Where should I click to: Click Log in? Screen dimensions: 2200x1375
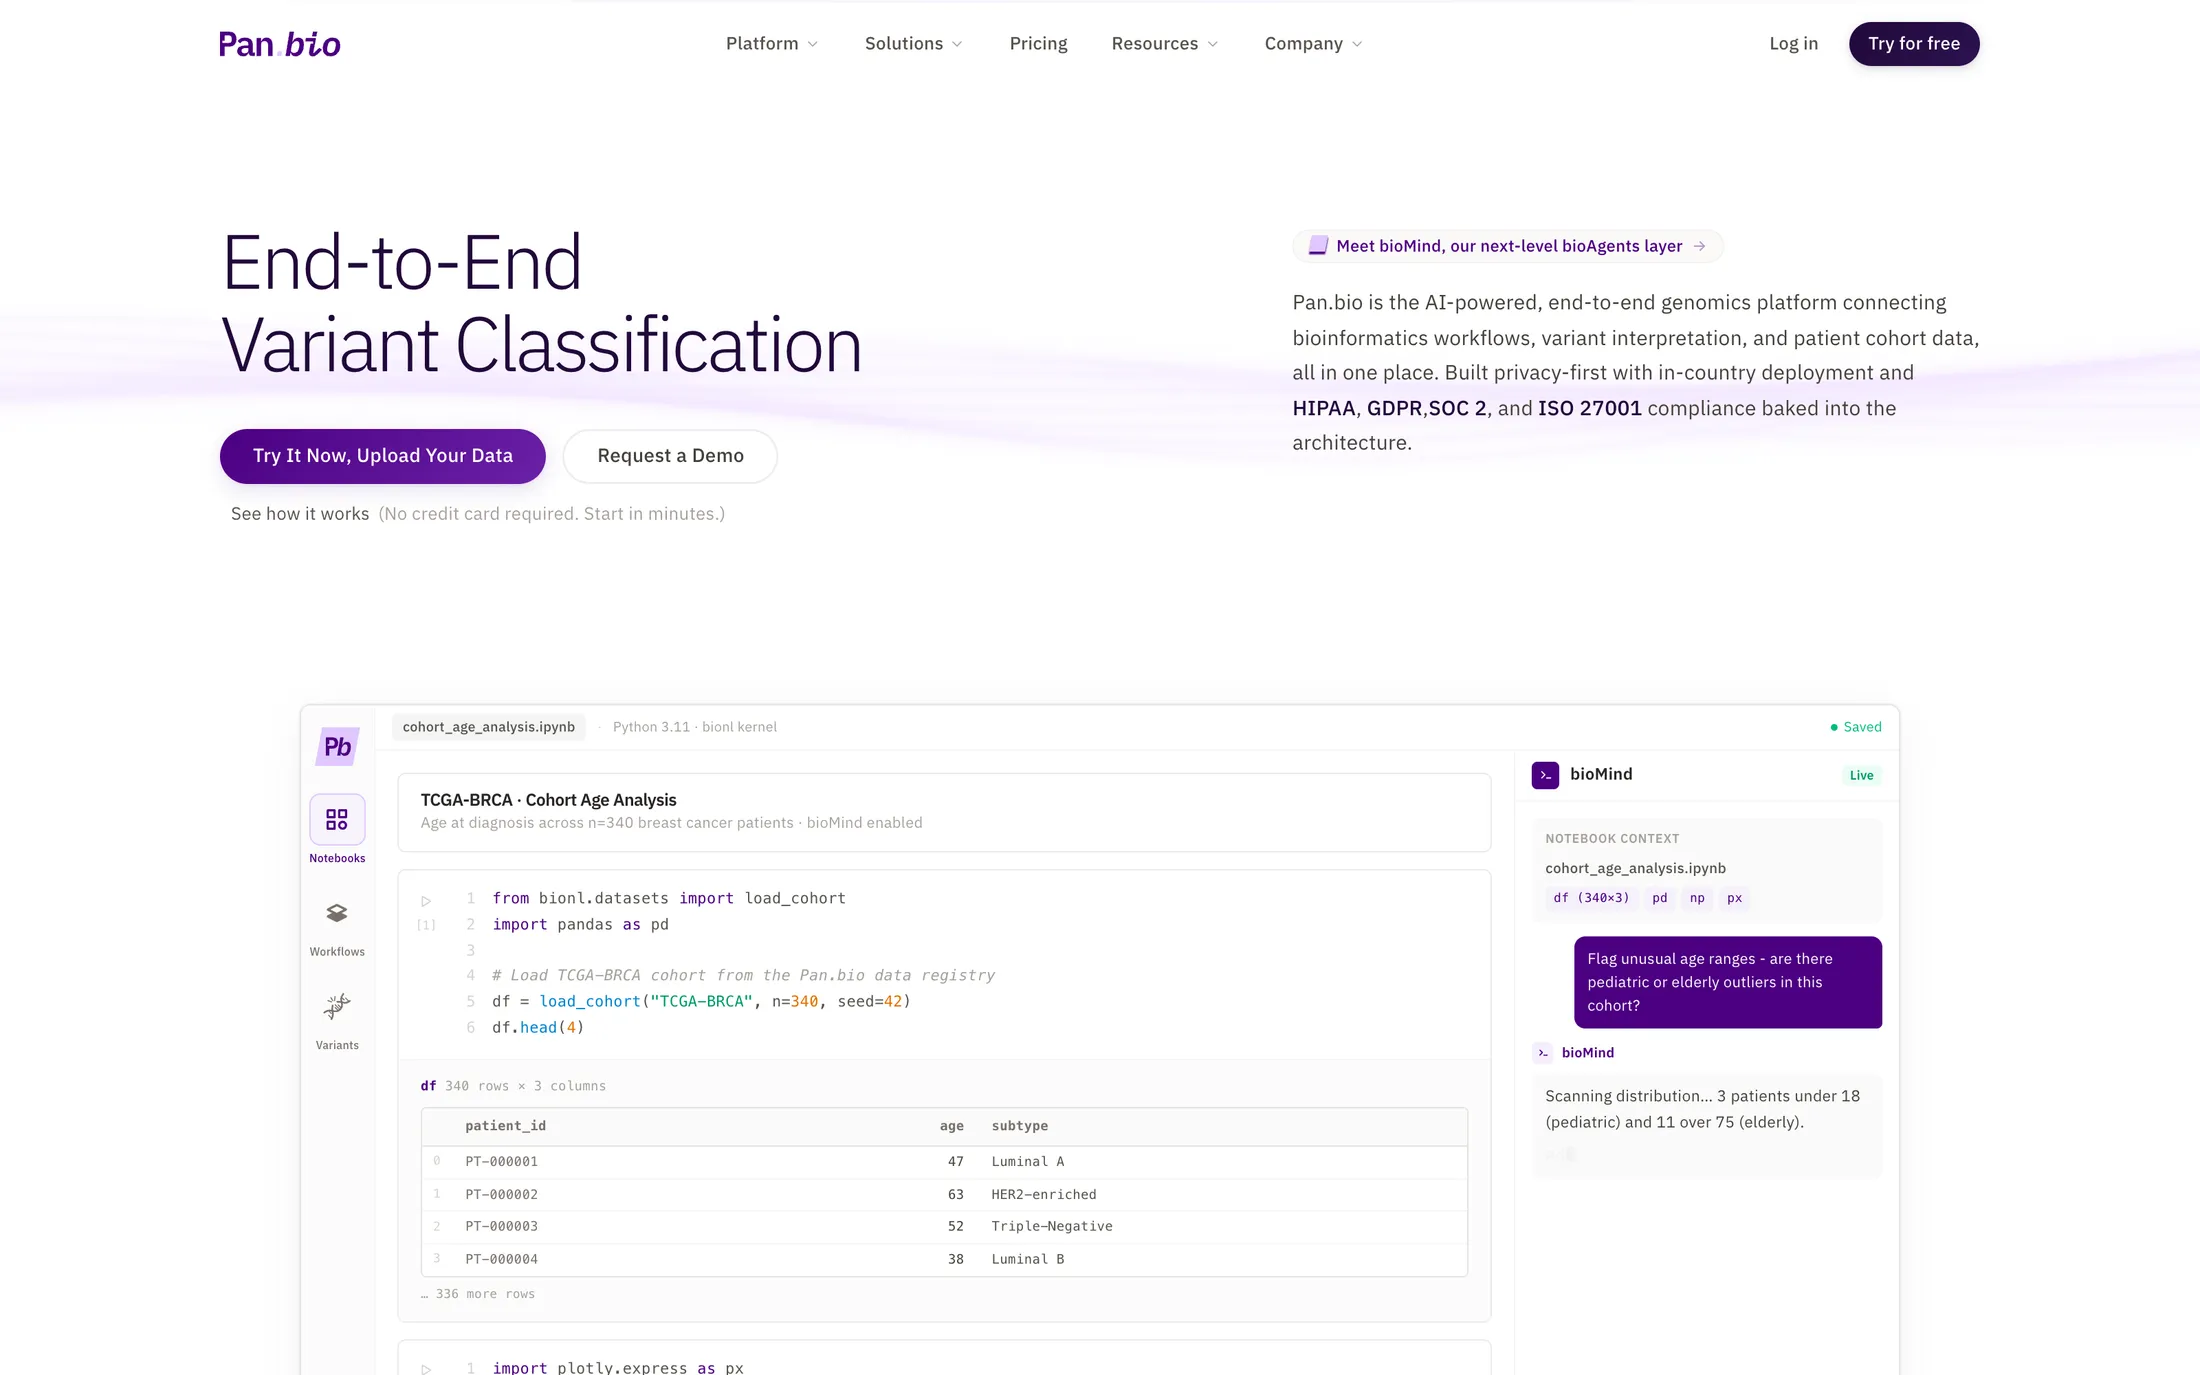pyautogui.click(x=1793, y=44)
